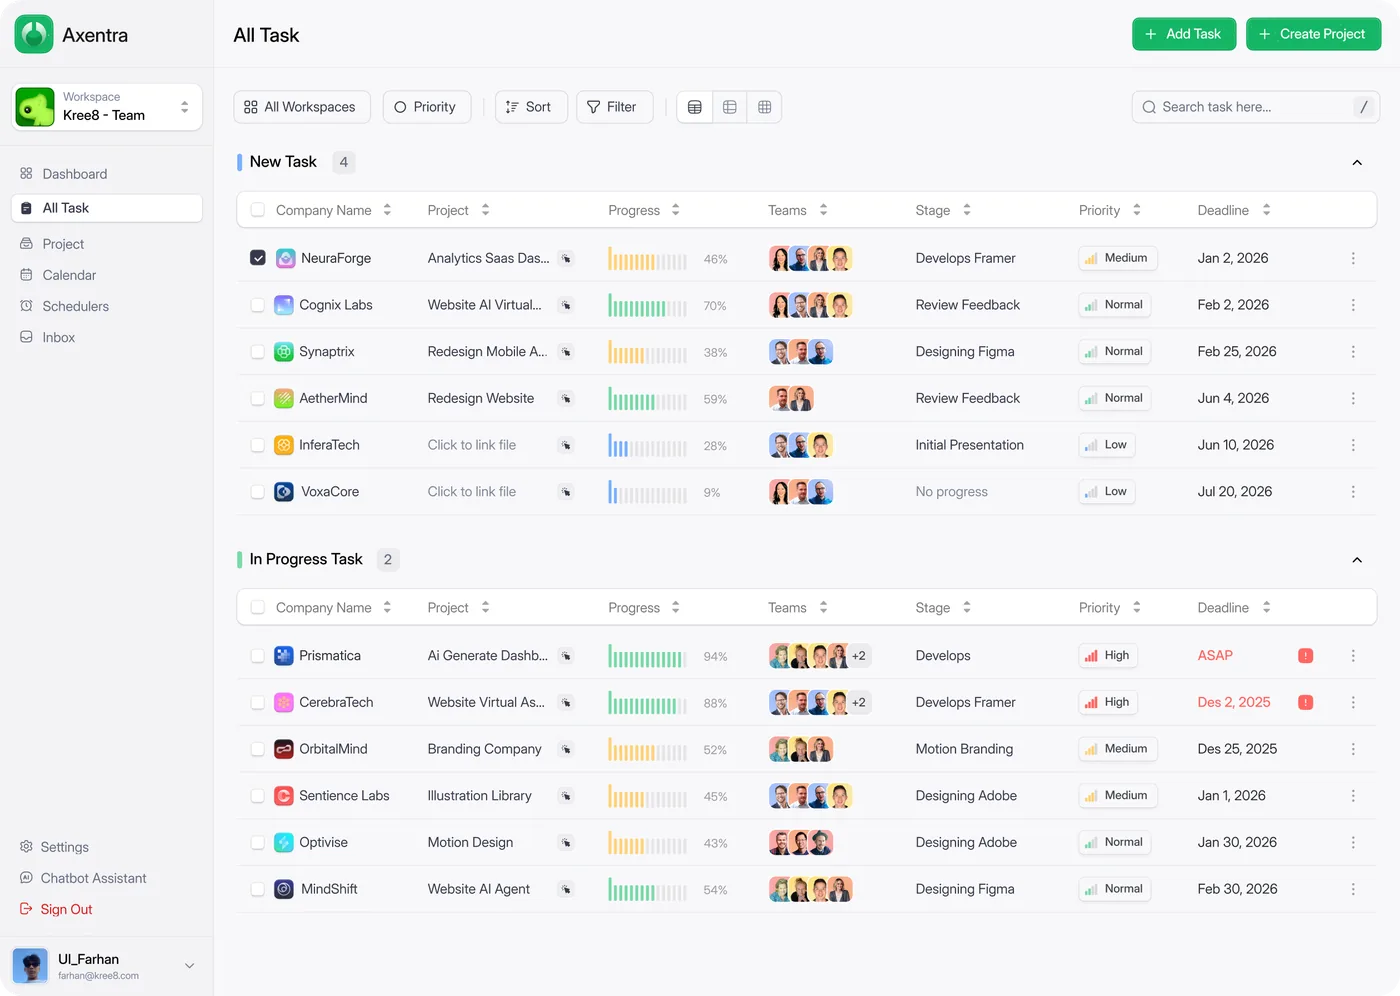Viewport: 1400px width, 996px height.
Task: Open the Kree8 - Team workspace switcher
Action: [x=107, y=107]
